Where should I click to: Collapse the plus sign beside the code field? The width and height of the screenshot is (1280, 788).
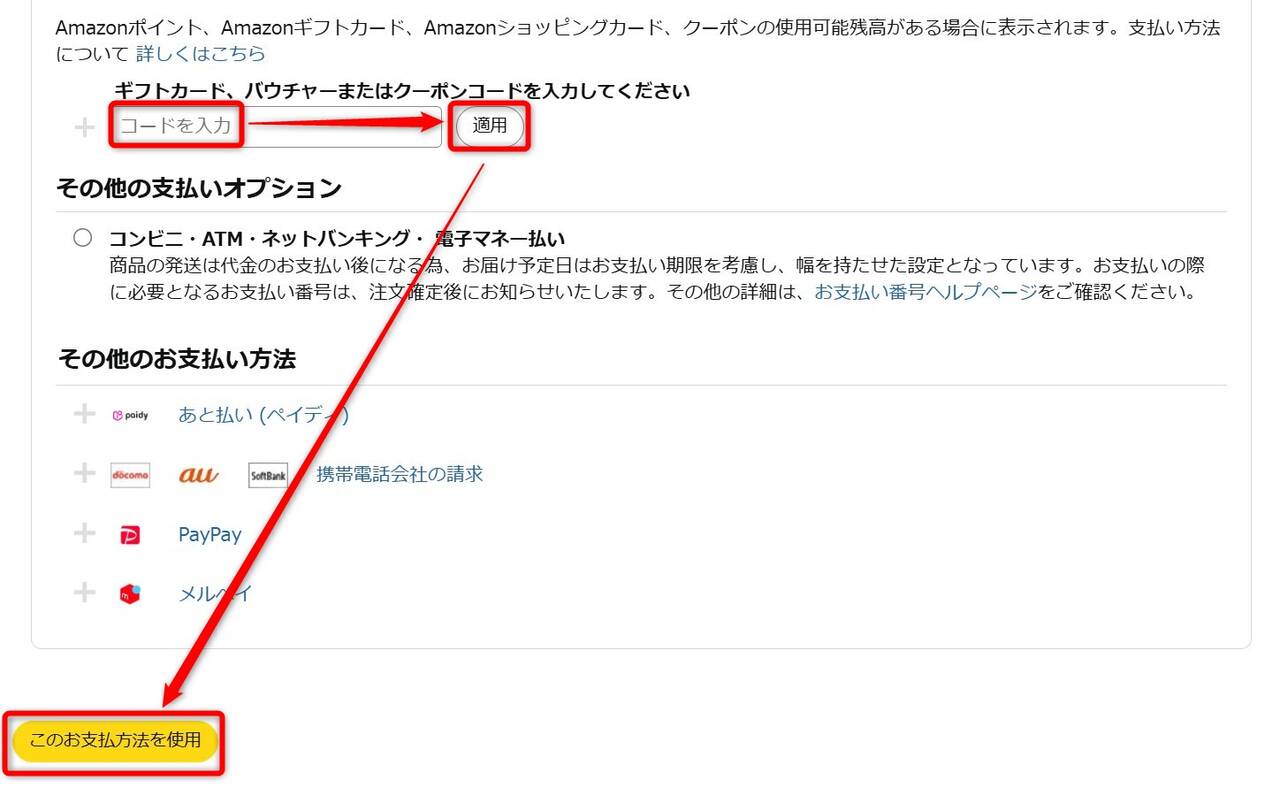pyautogui.click(x=85, y=127)
